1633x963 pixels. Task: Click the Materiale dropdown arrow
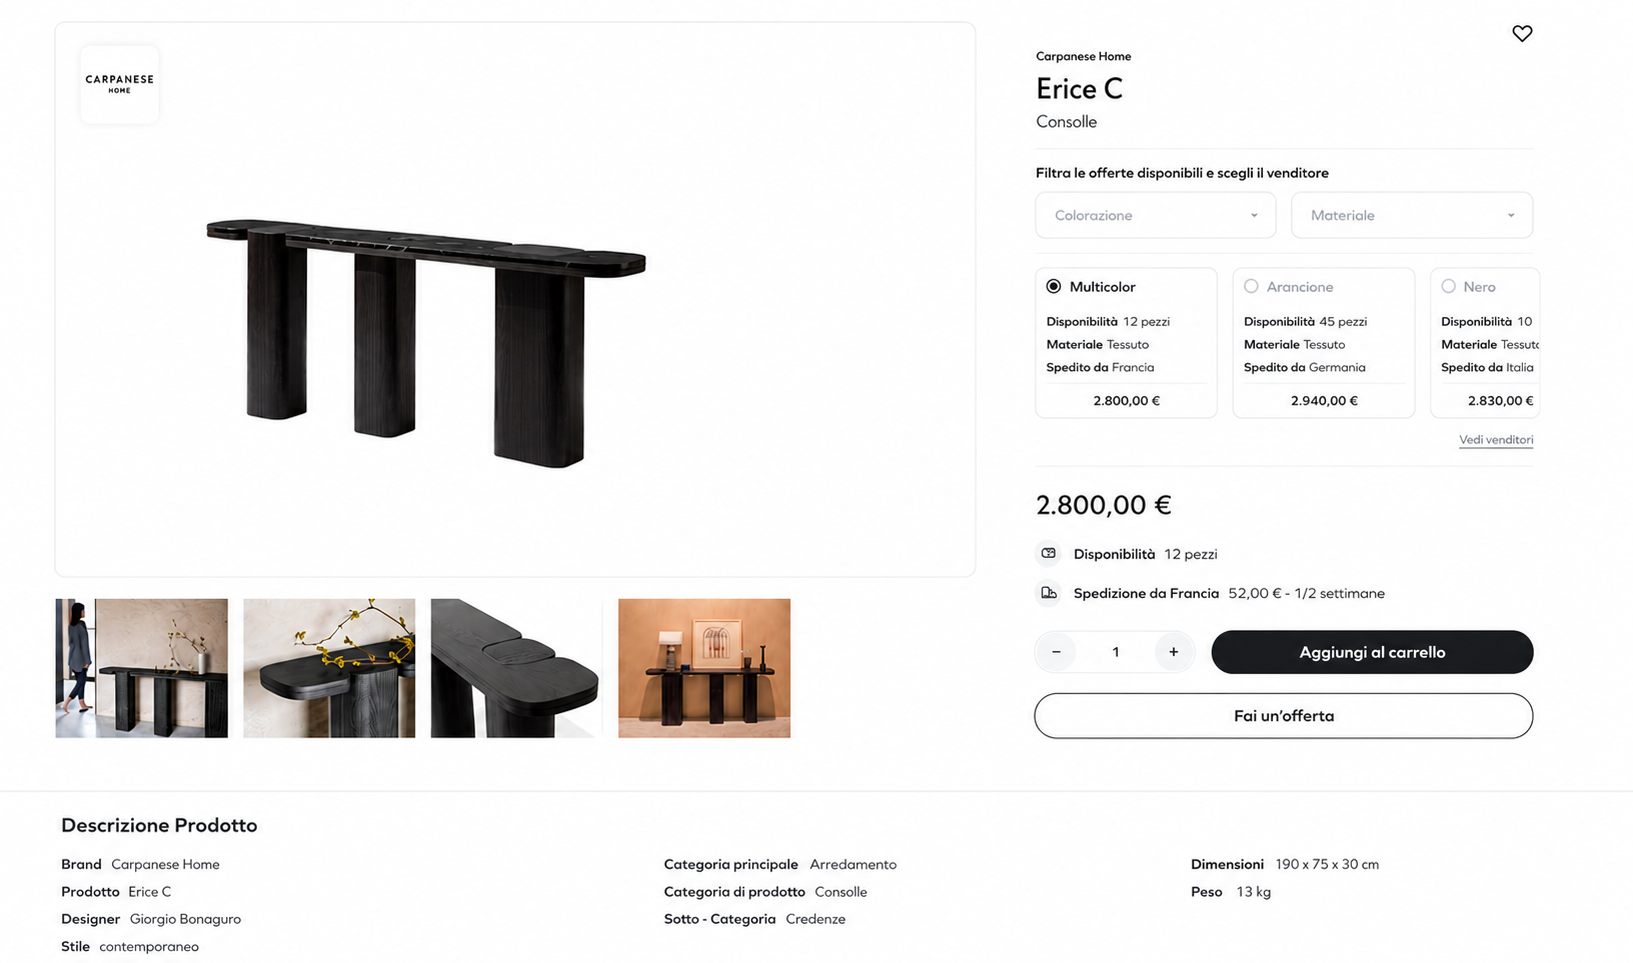coord(1511,216)
